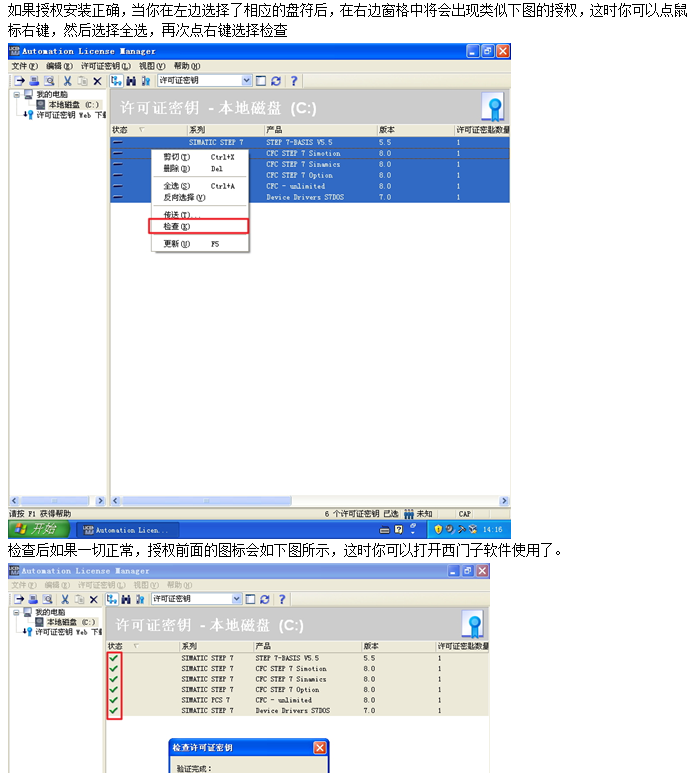Screen dimensions: 697x773
Task: Click the binoculars find icon in the window with green checkmarks
Action: tap(126, 599)
